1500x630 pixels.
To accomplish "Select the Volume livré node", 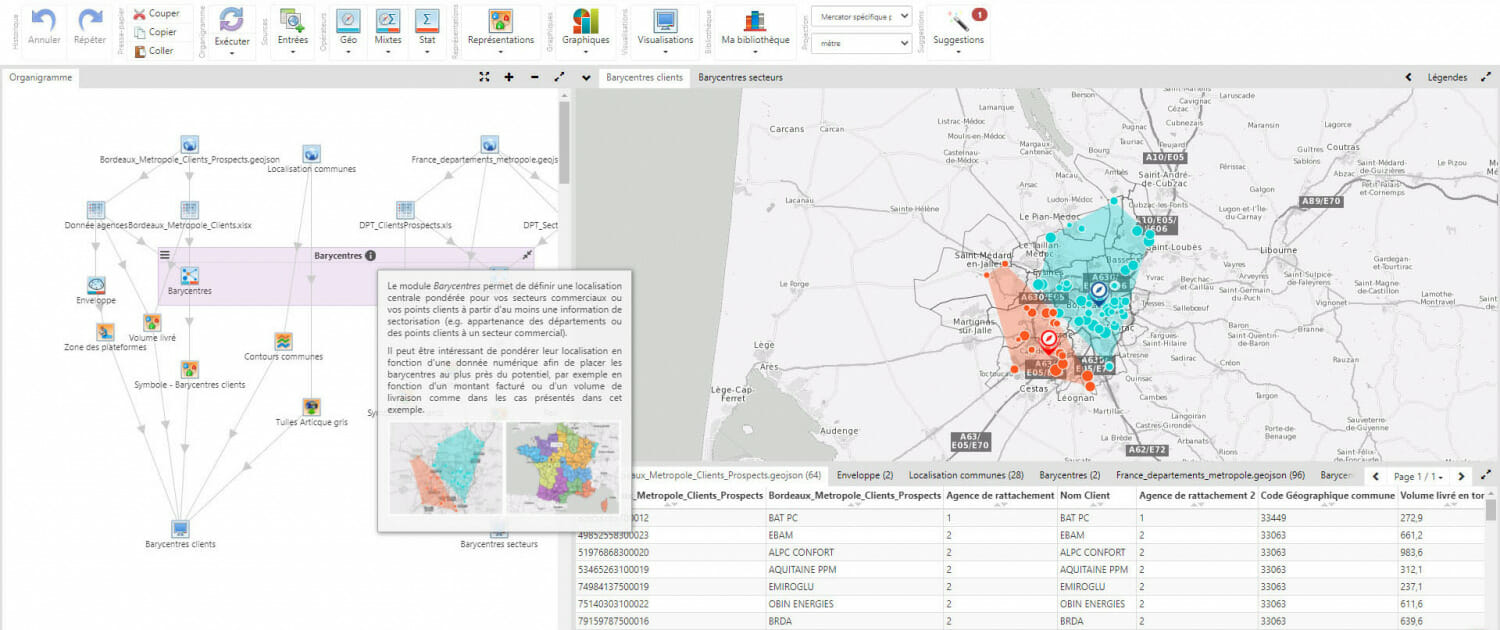I will (x=152, y=322).
